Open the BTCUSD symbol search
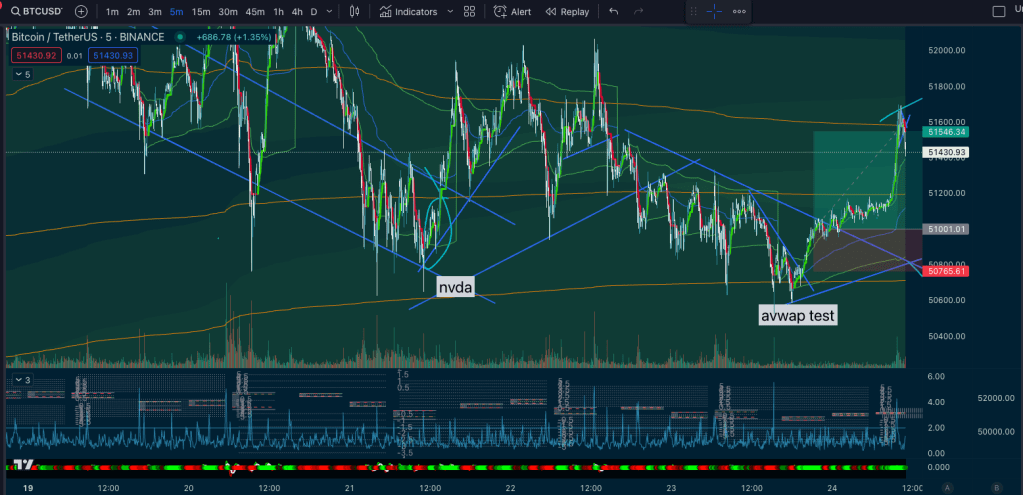The image size is (1023, 495). pos(36,12)
